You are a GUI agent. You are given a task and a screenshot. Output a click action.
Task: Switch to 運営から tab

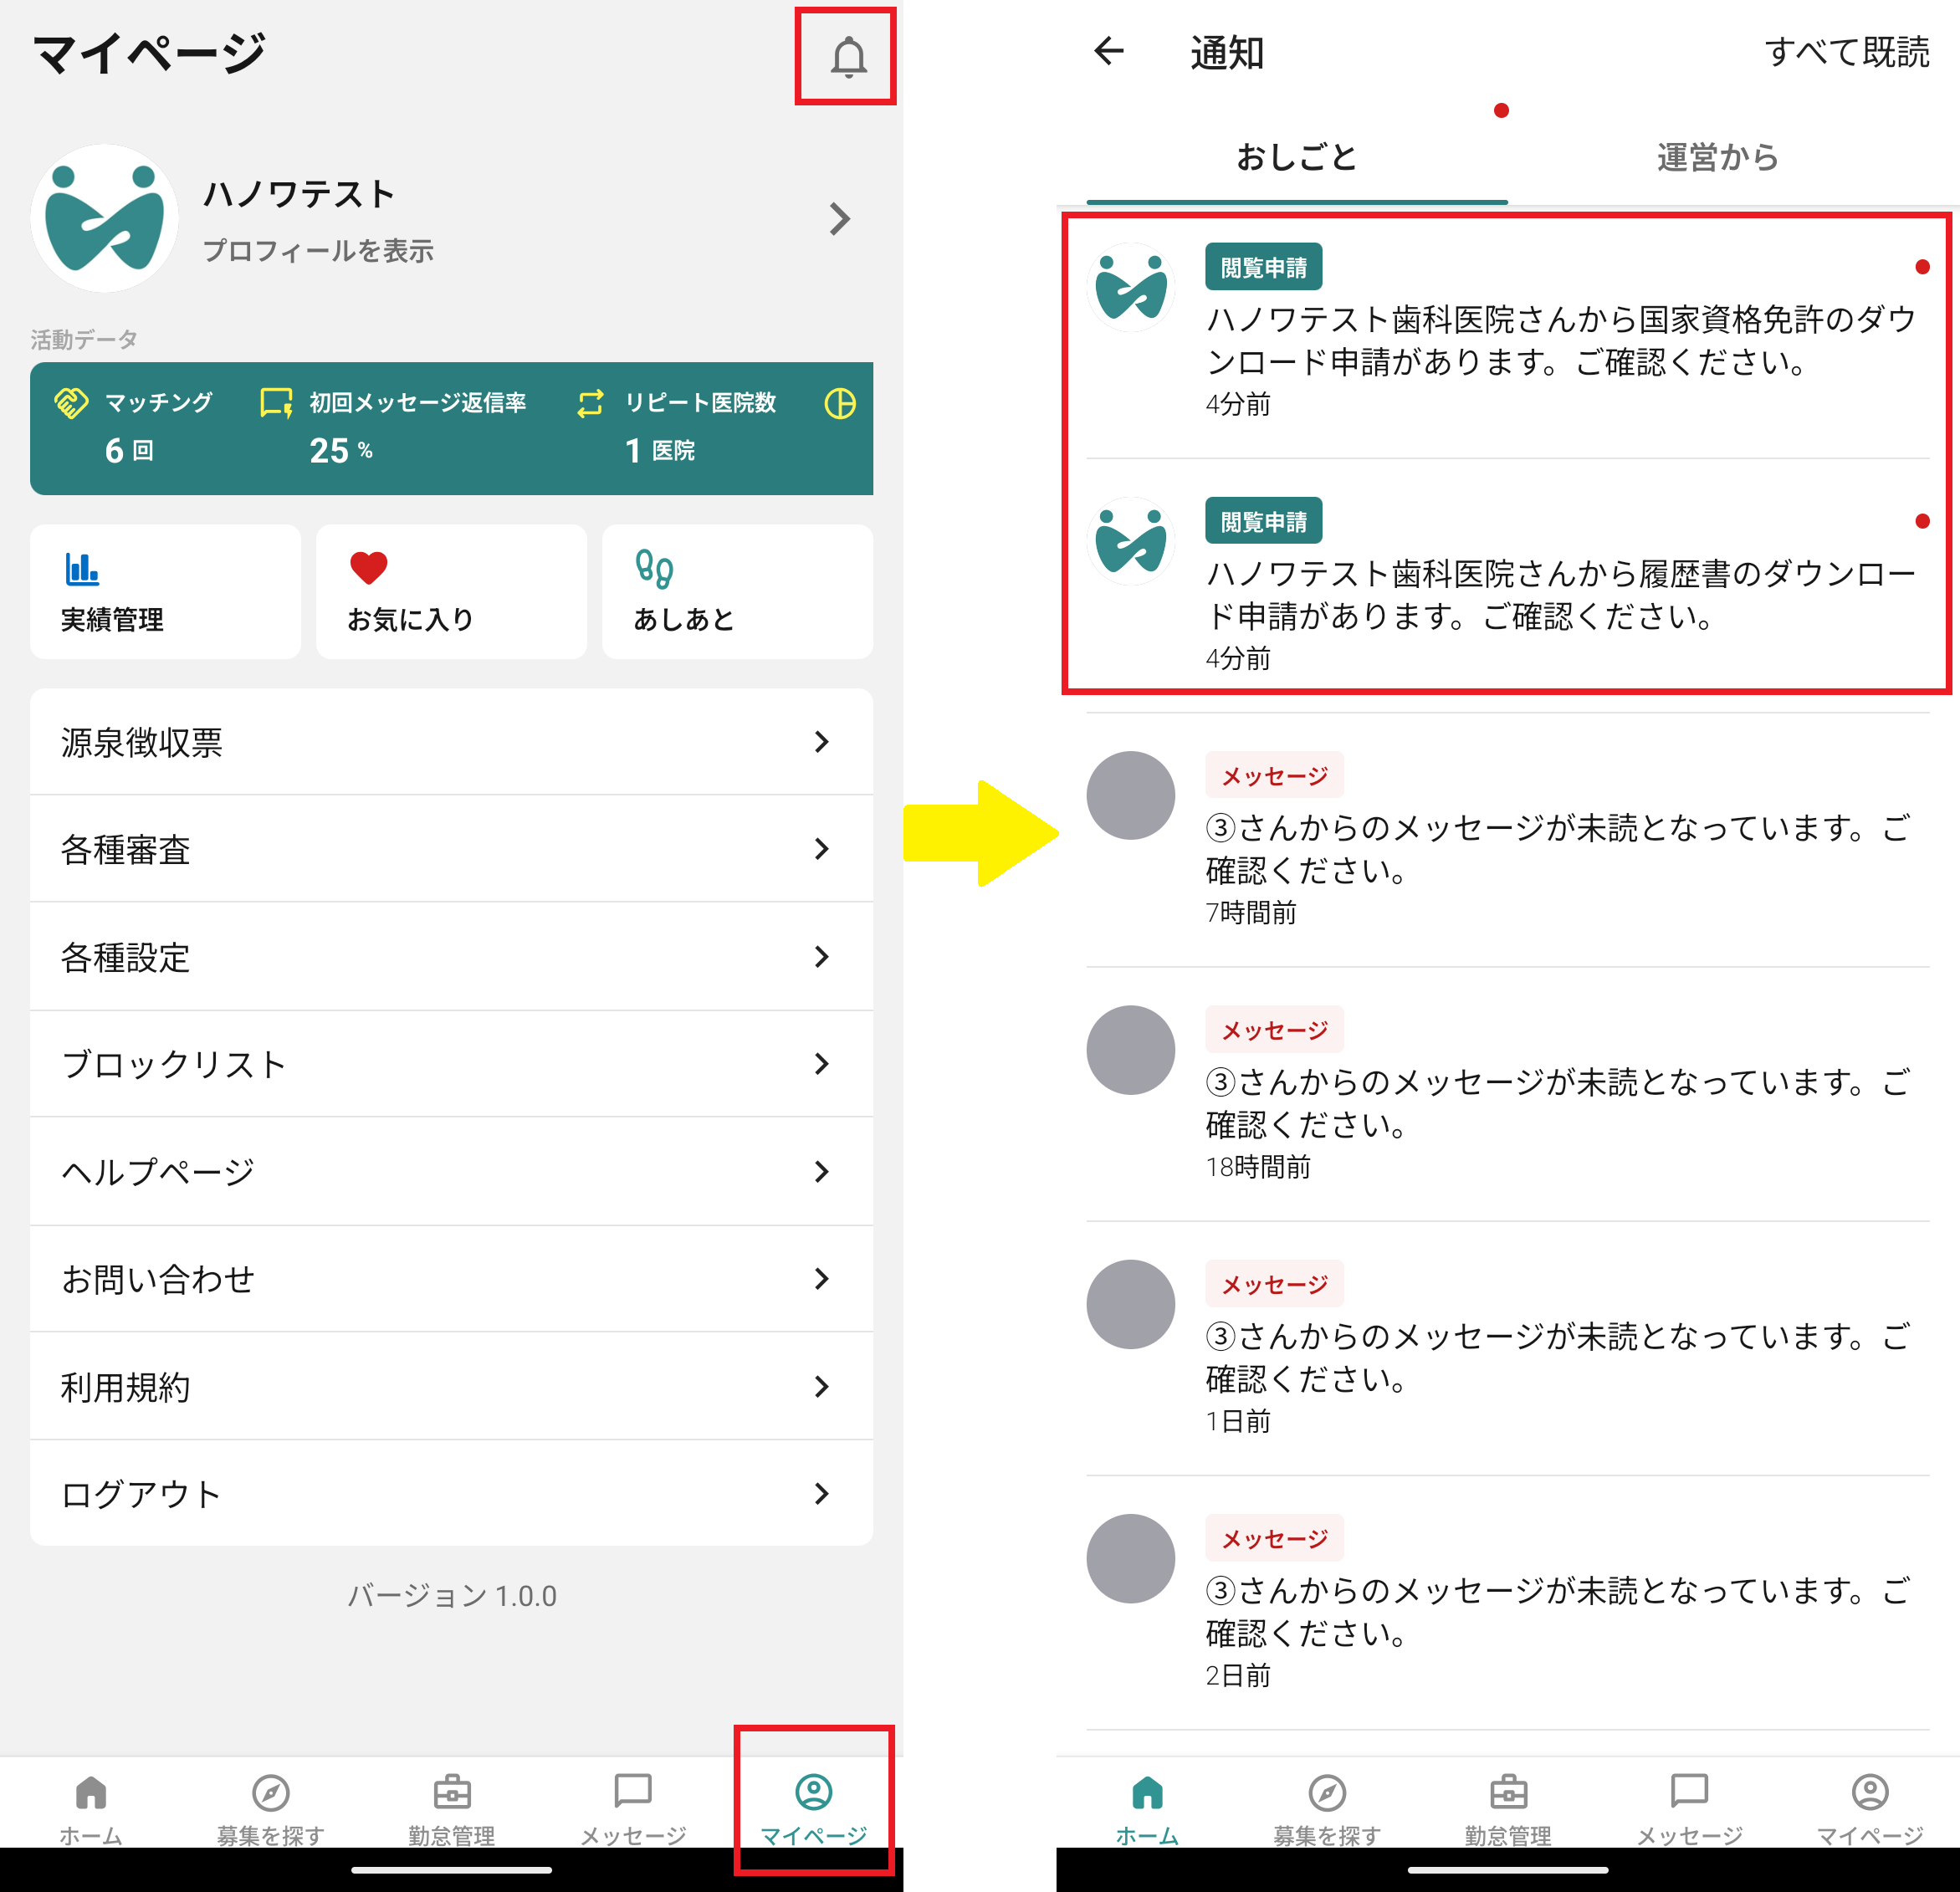point(1717,157)
